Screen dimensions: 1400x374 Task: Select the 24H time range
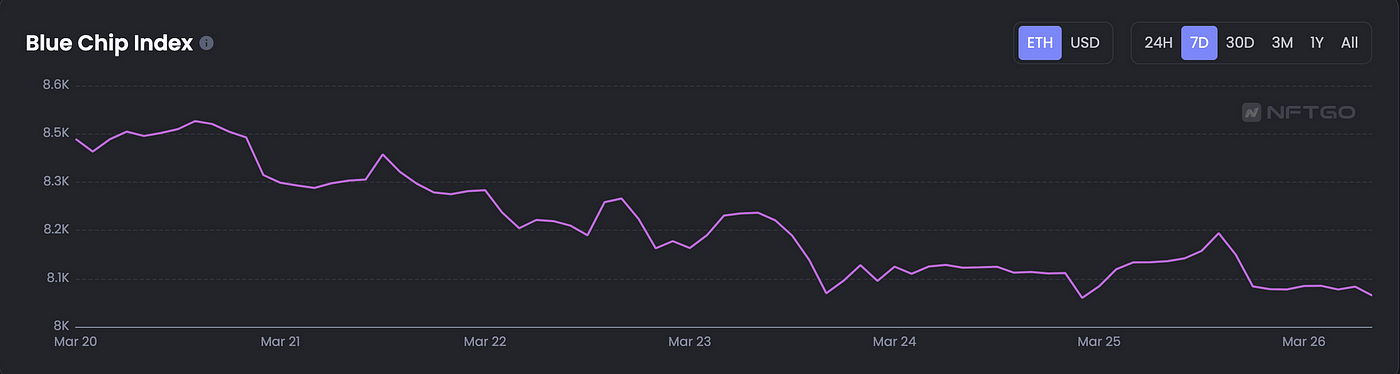point(1158,43)
